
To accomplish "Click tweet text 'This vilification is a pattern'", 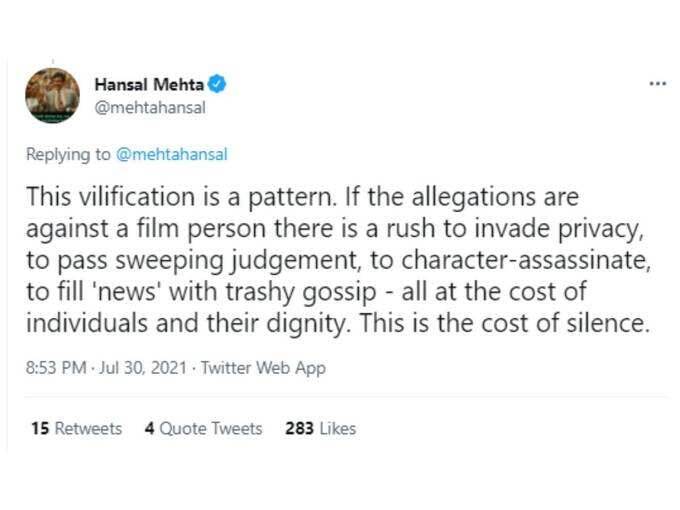I will coord(181,197).
